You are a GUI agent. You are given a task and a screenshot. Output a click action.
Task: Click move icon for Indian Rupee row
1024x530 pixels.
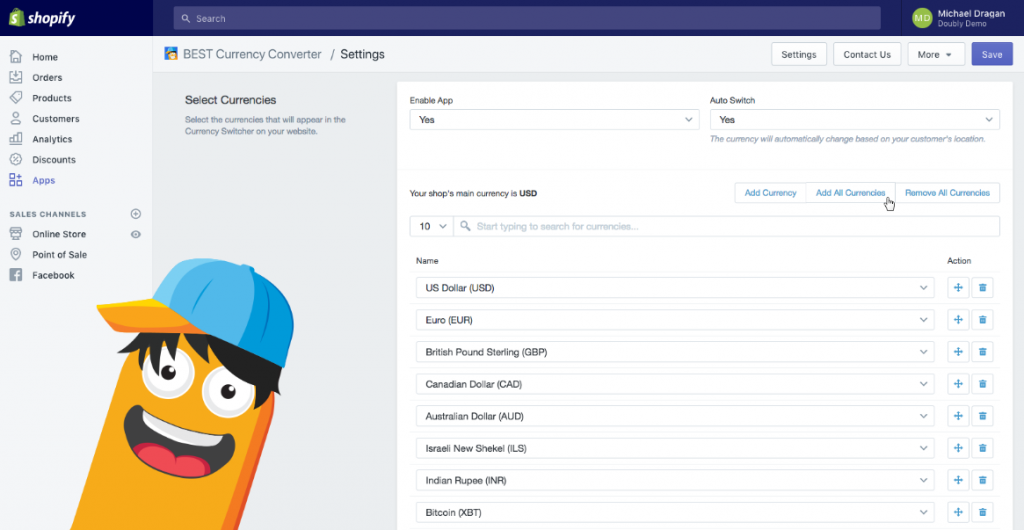958,480
